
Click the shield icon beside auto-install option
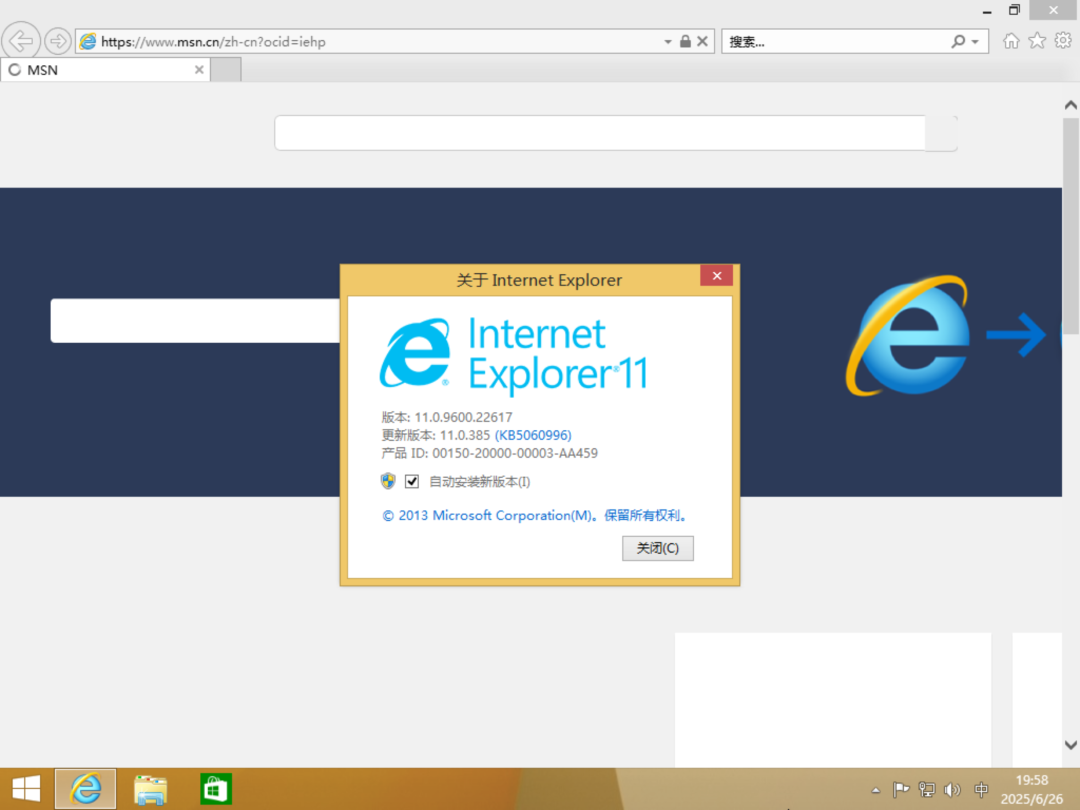coord(388,481)
